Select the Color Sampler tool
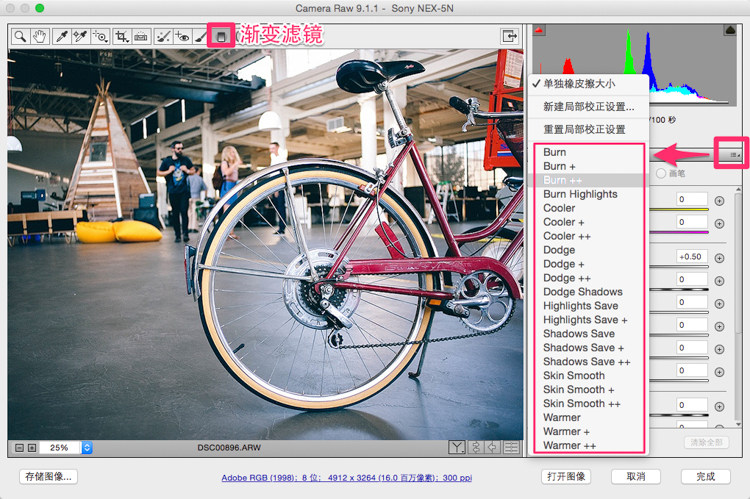This screenshot has width=750, height=499. tap(80, 36)
